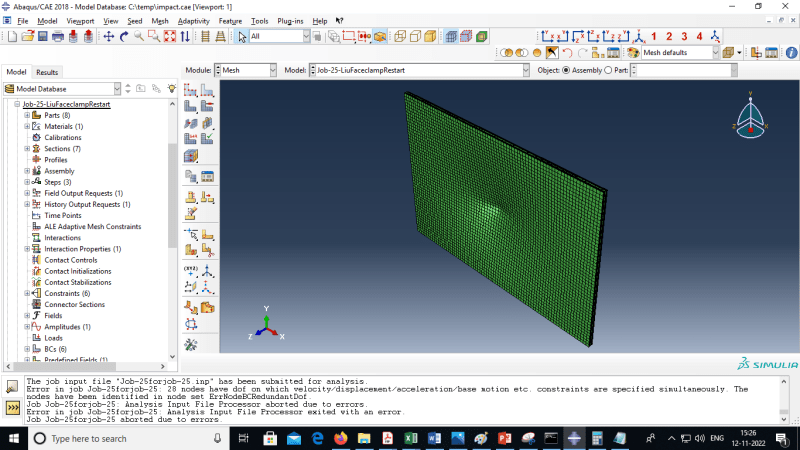Image resolution: width=800 pixels, height=450 pixels.
Task: Select the Assembly radio button
Action: tap(566, 70)
